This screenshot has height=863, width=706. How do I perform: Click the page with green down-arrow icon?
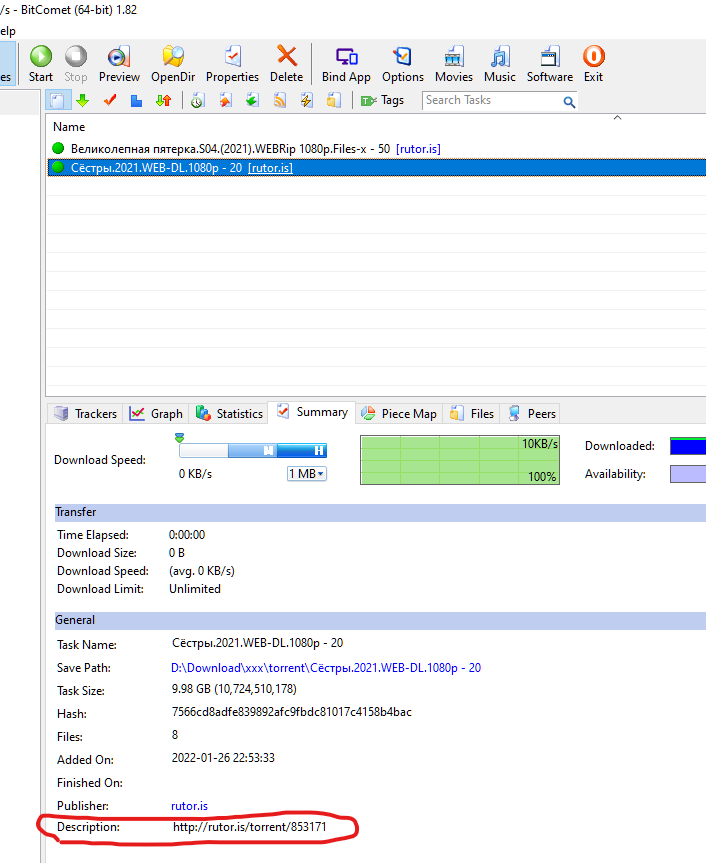click(252, 101)
